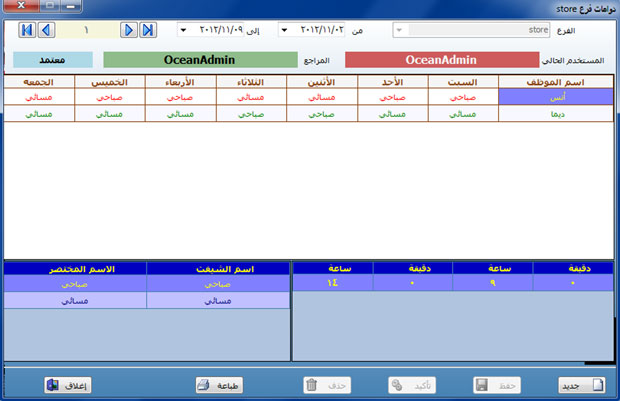Click the جديد (New) button

[x=582, y=384]
